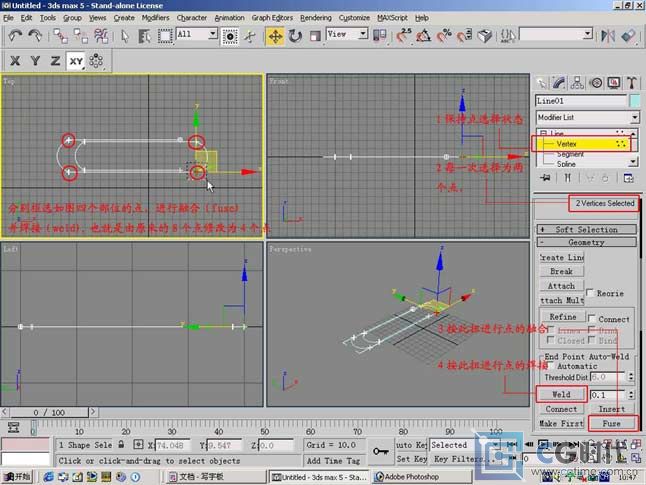
Task: Open the Graph Editors menu
Action: click(x=272, y=18)
